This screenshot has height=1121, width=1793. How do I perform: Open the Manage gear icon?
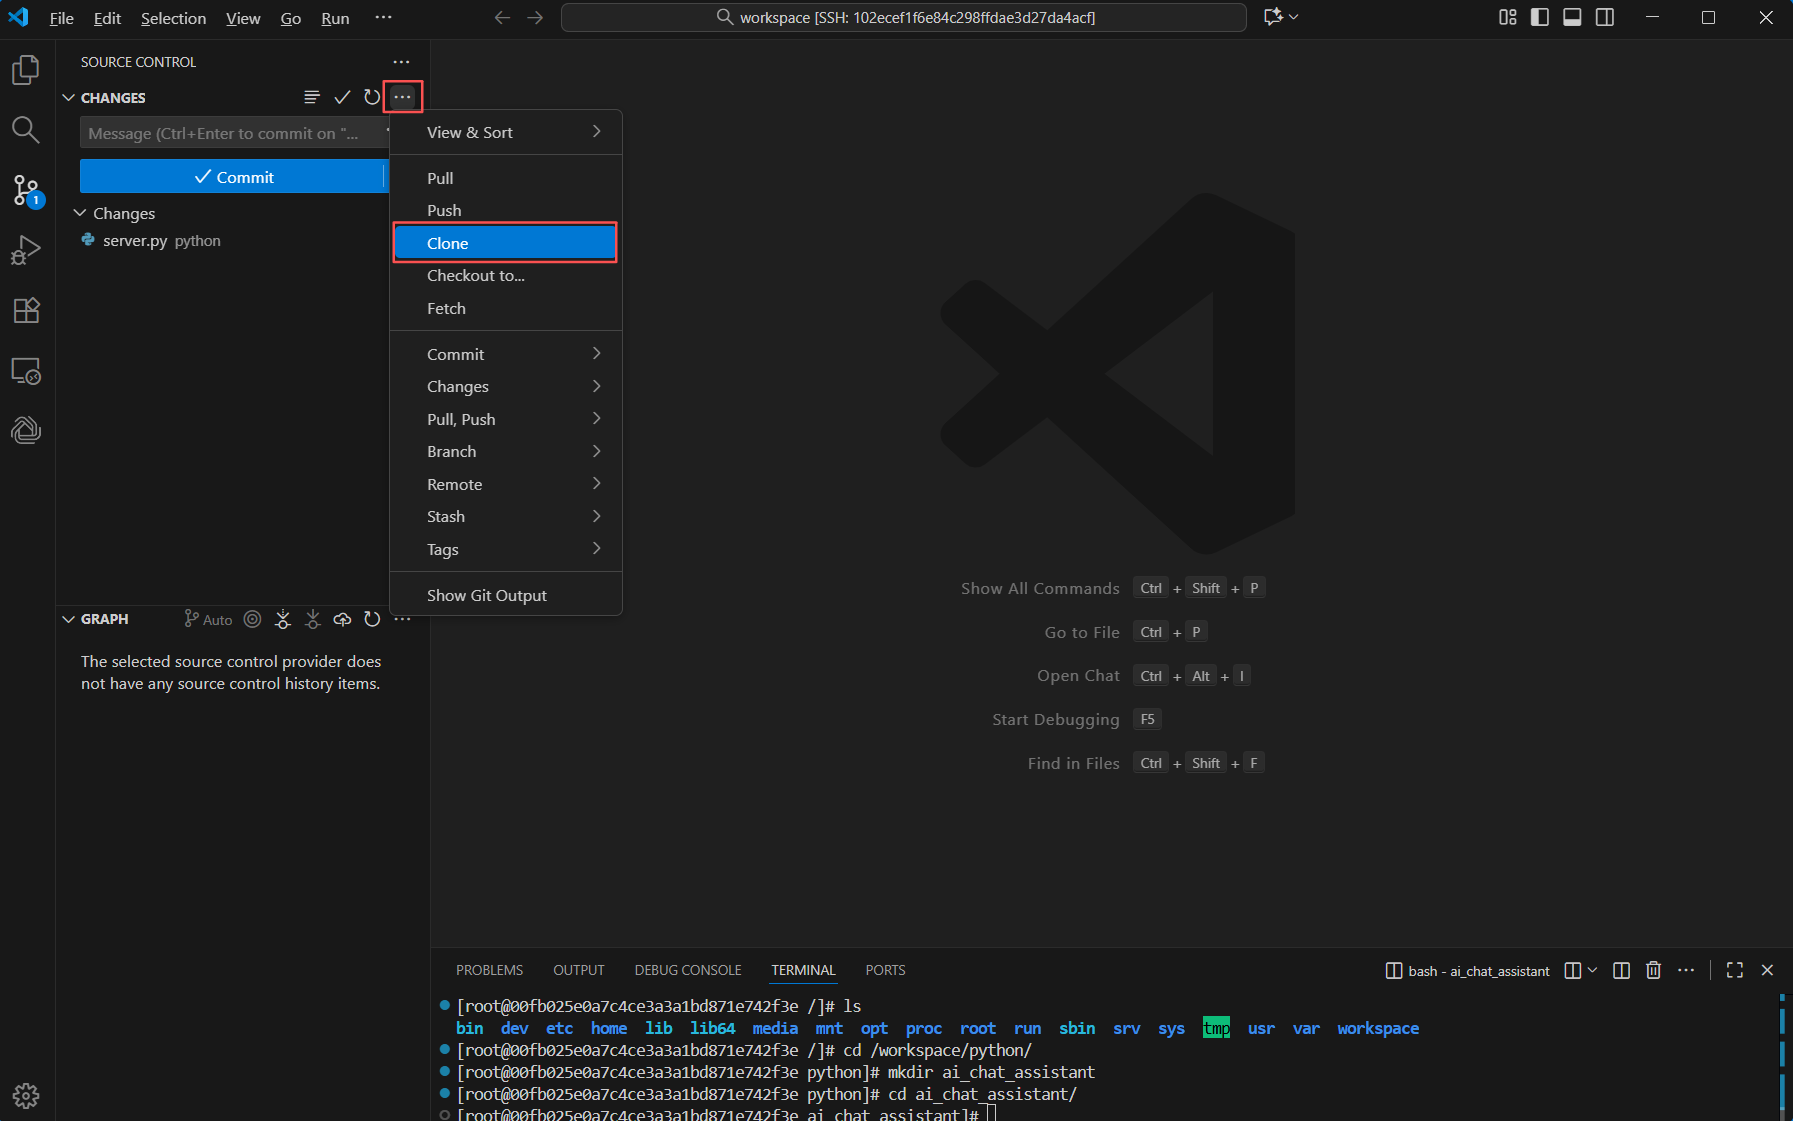[26, 1095]
